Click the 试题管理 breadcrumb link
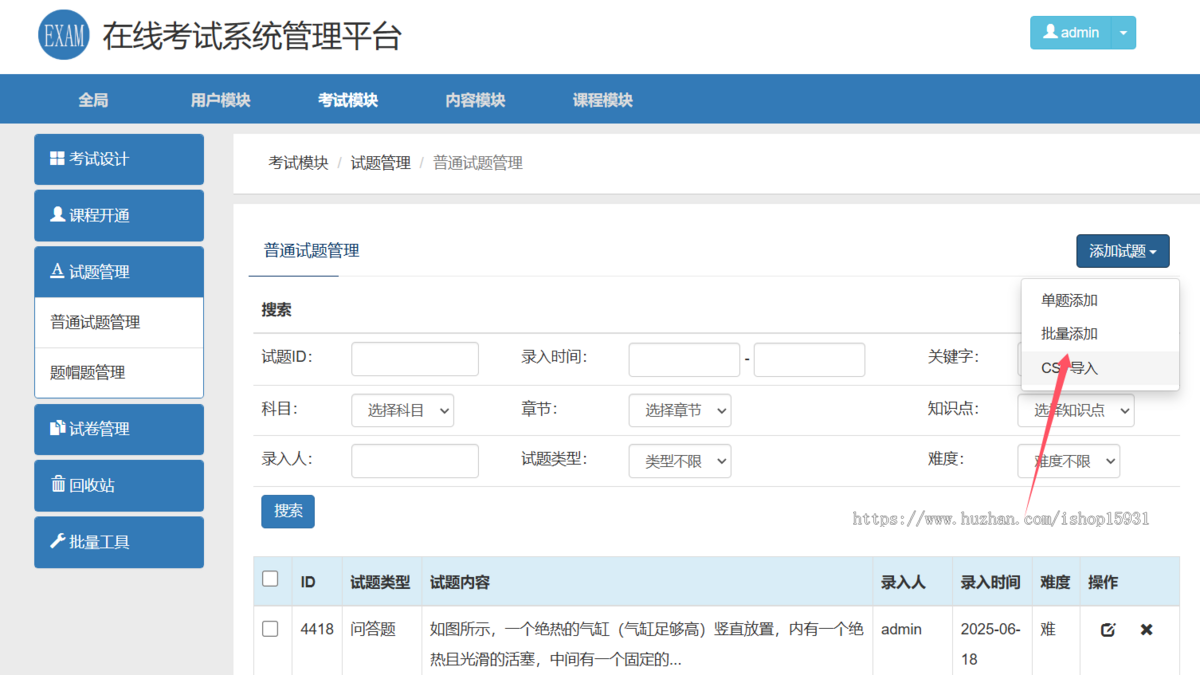Viewport: 1200px width, 675px height. point(381,163)
